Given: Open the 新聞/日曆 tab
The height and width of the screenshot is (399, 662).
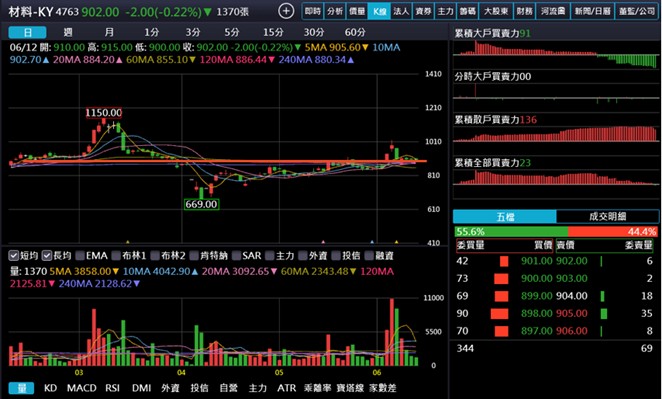Looking at the screenshot, I should [592, 11].
